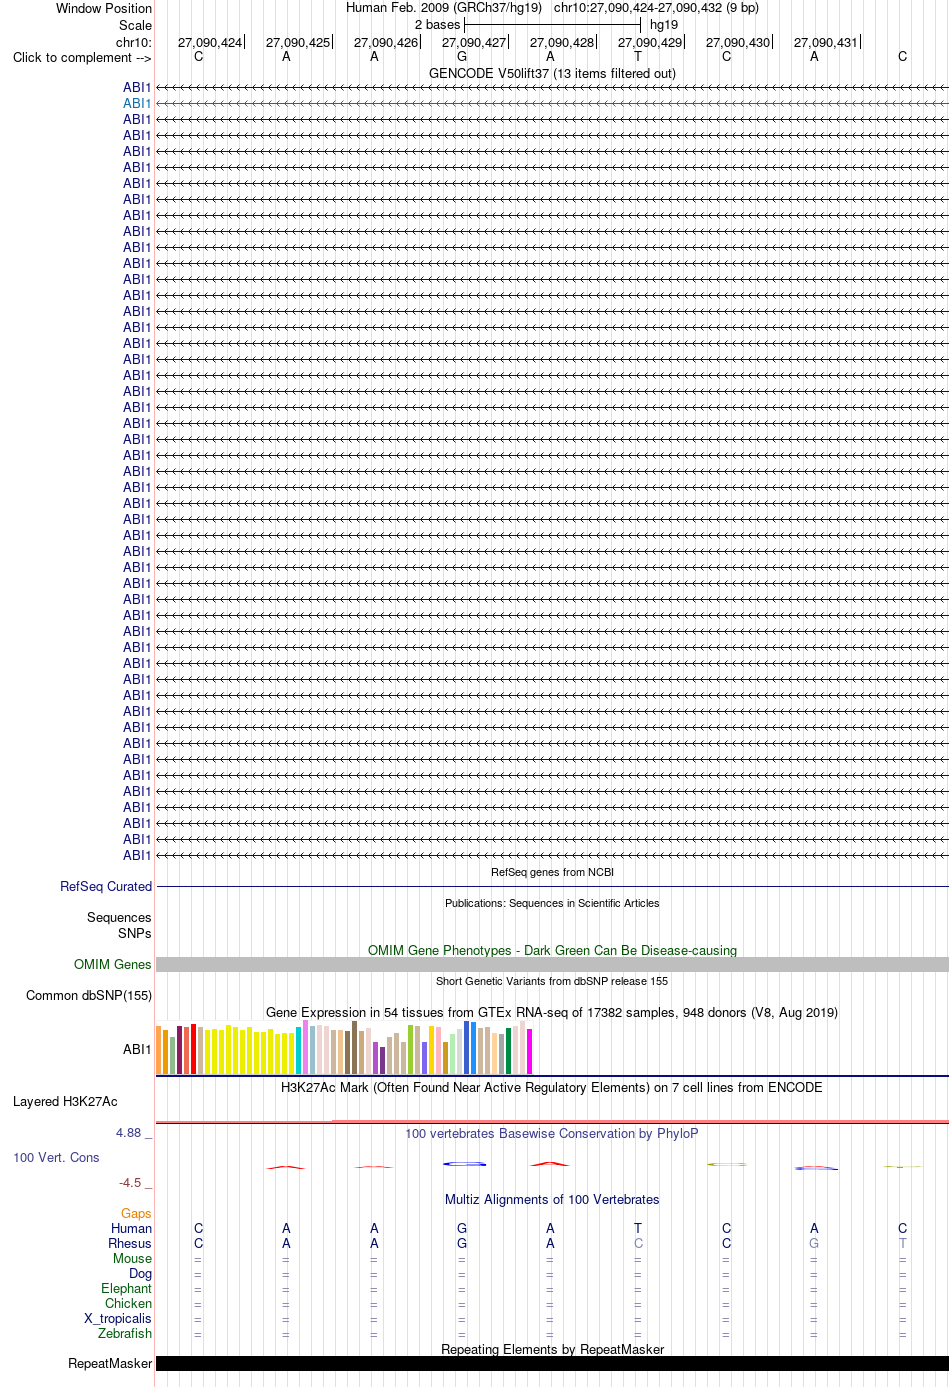Click the Mouse alignment row label
The image size is (950, 1387).
(x=132, y=1258)
